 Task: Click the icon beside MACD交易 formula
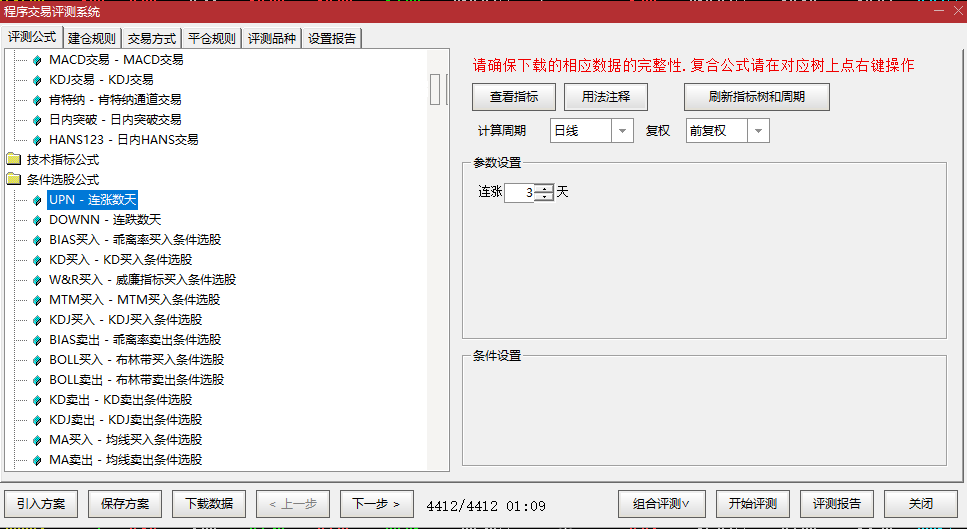[38, 60]
